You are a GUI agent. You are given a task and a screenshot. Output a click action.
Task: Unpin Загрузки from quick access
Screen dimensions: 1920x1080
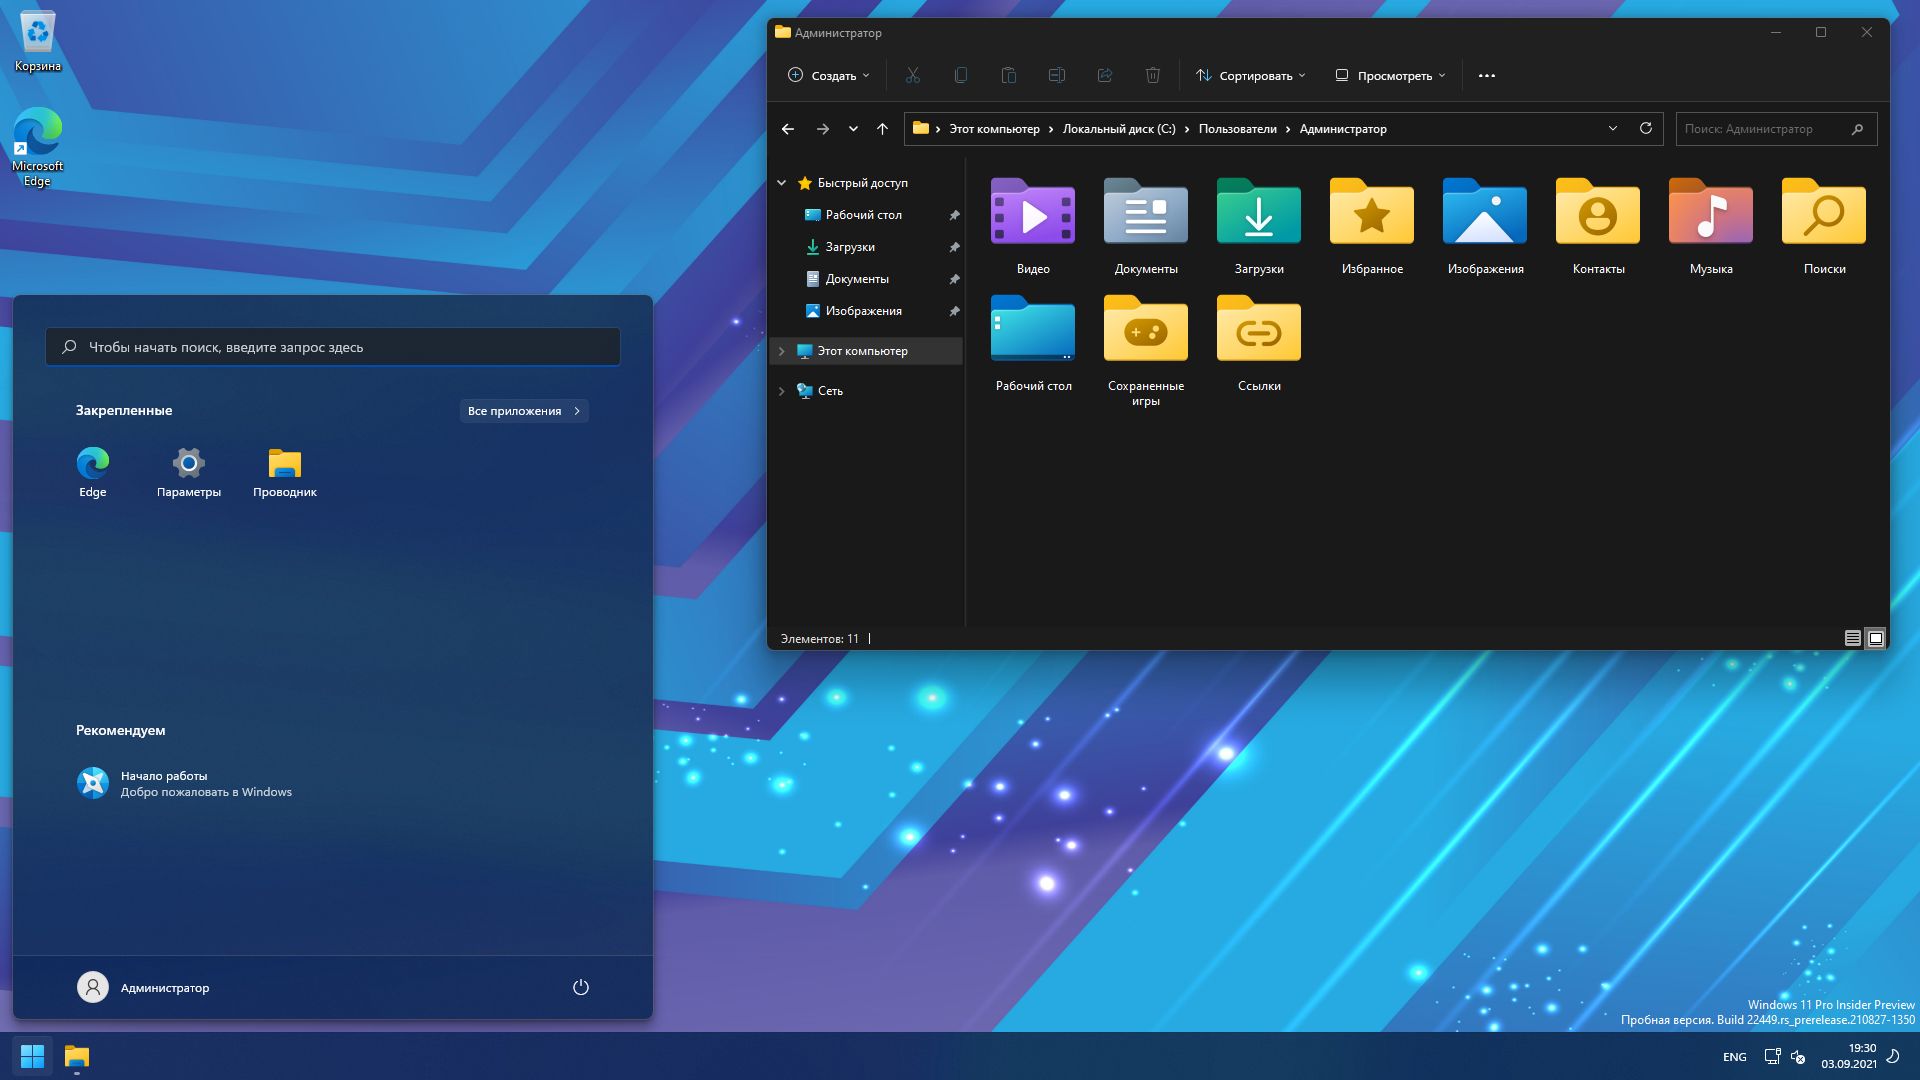954,247
